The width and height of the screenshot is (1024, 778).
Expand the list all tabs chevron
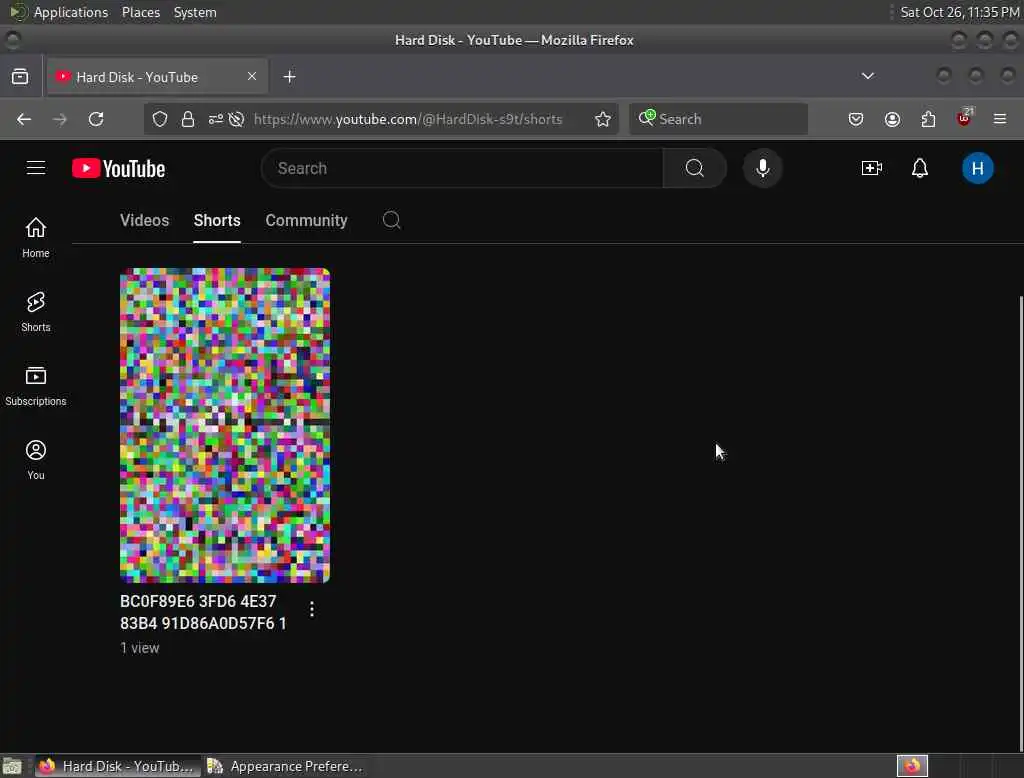[867, 76]
